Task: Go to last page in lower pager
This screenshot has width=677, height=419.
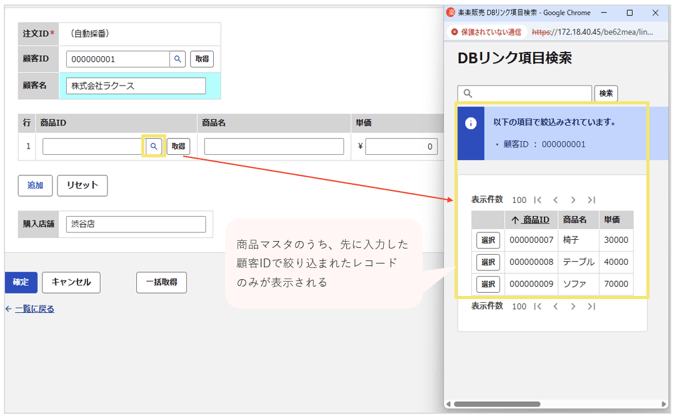Action: coord(592,307)
